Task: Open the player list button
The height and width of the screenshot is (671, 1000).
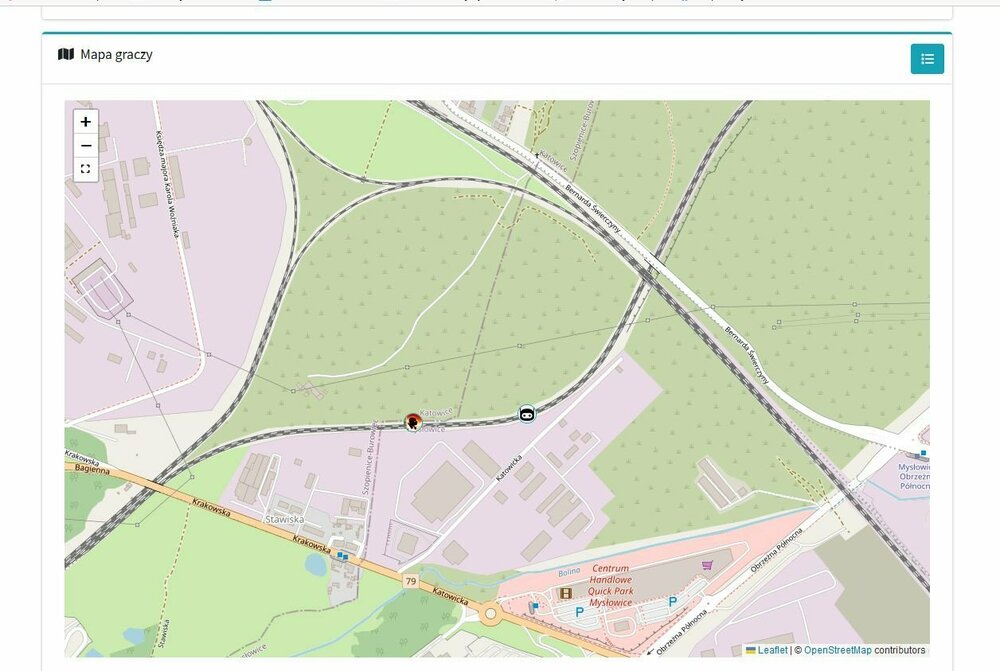Action: tap(927, 59)
